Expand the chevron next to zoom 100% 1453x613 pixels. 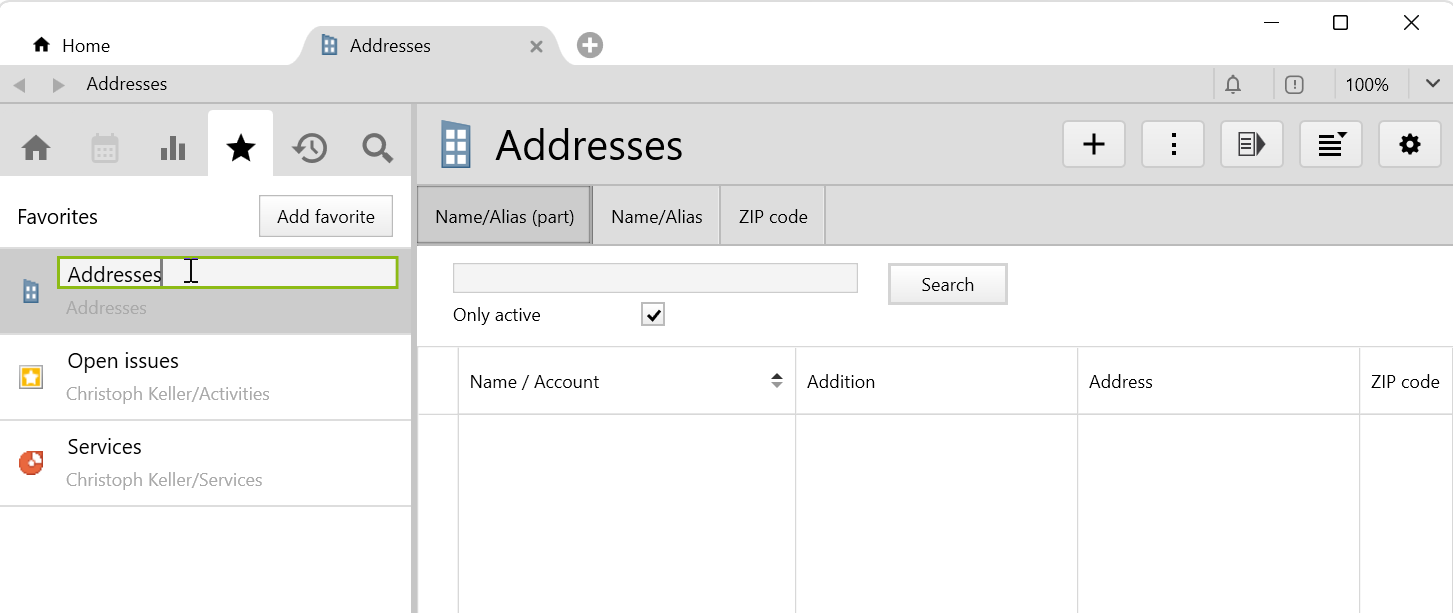coord(1432,84)
